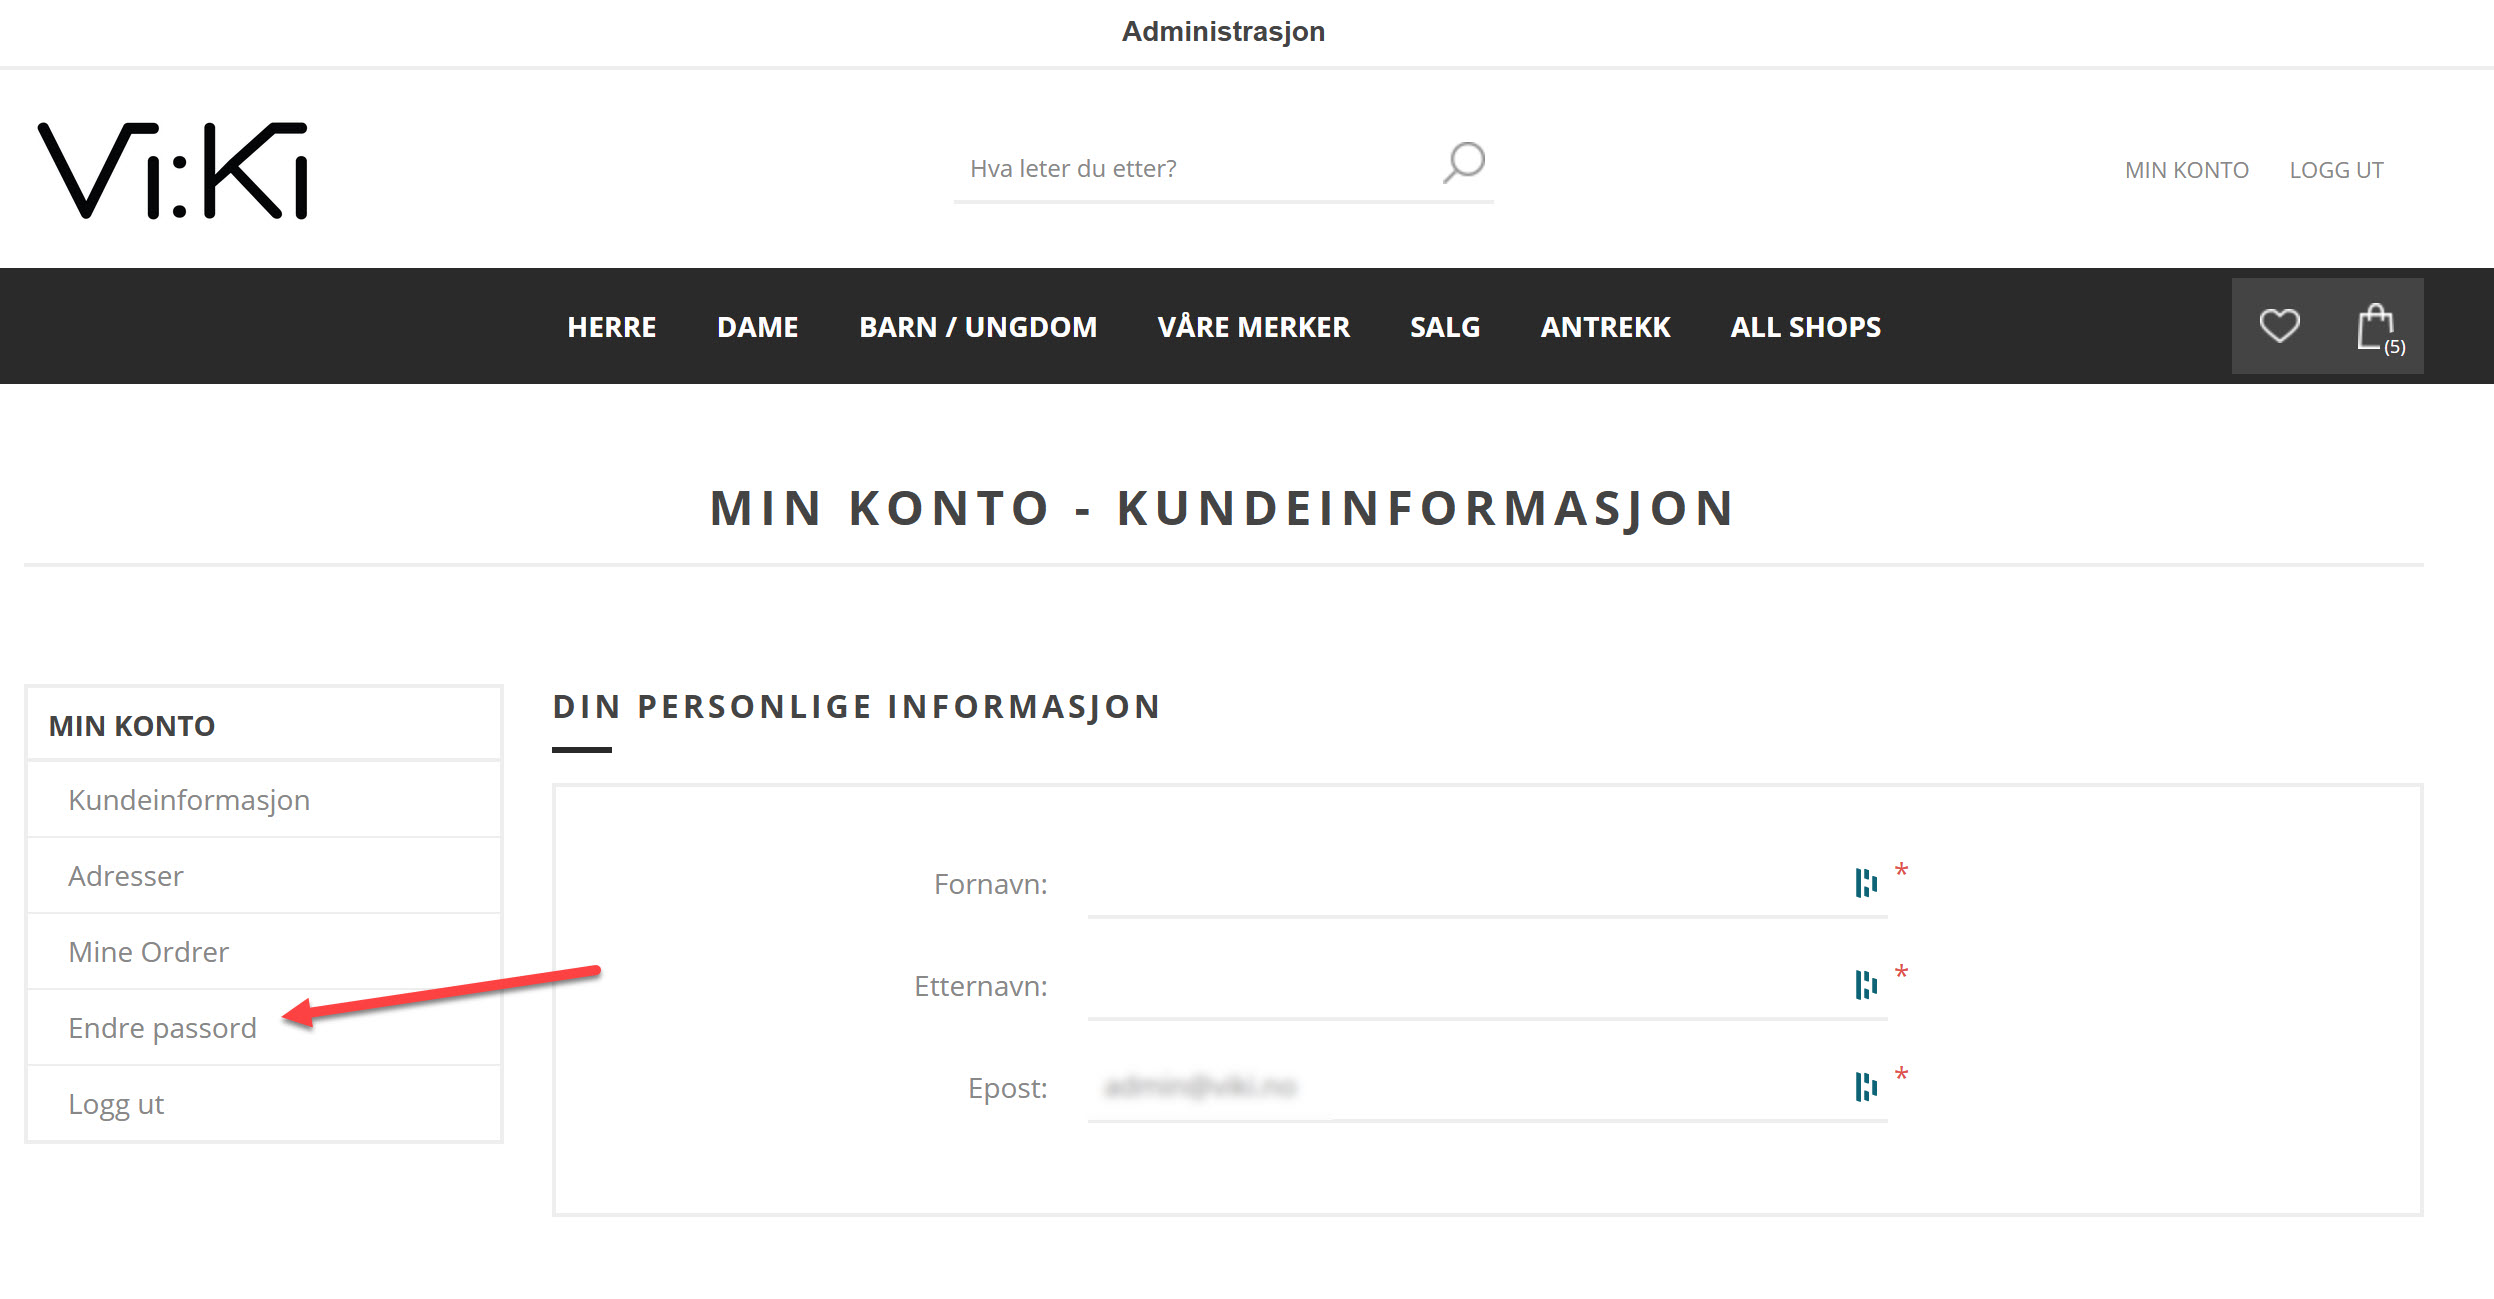Open the HERRE category
2494x1299 pixels.
tap(612, 326)
